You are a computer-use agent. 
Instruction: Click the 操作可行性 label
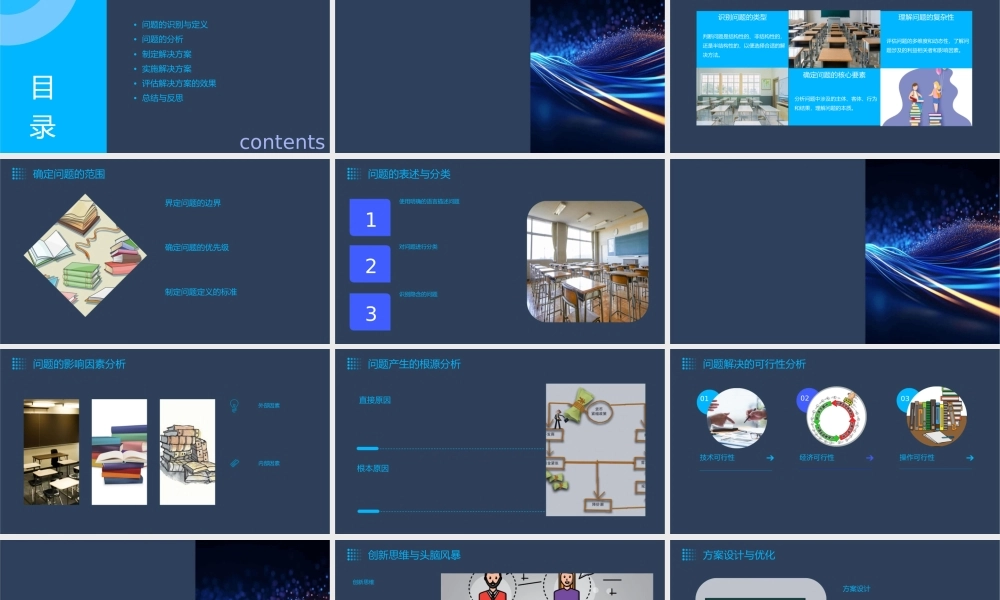pos(916,458)
